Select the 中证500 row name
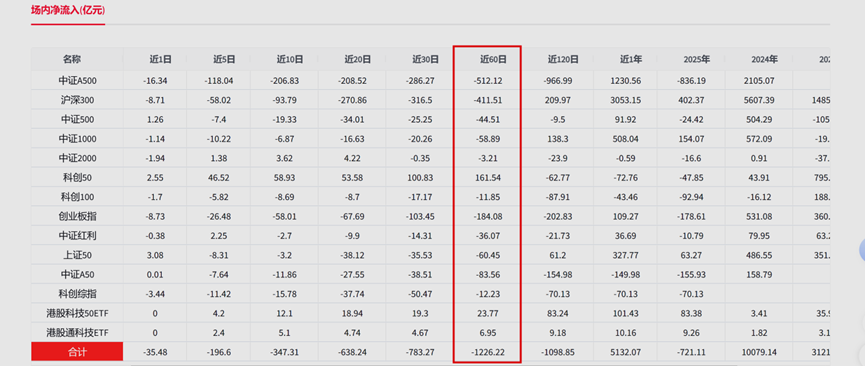Screen dimensions: 865x366 77,119
